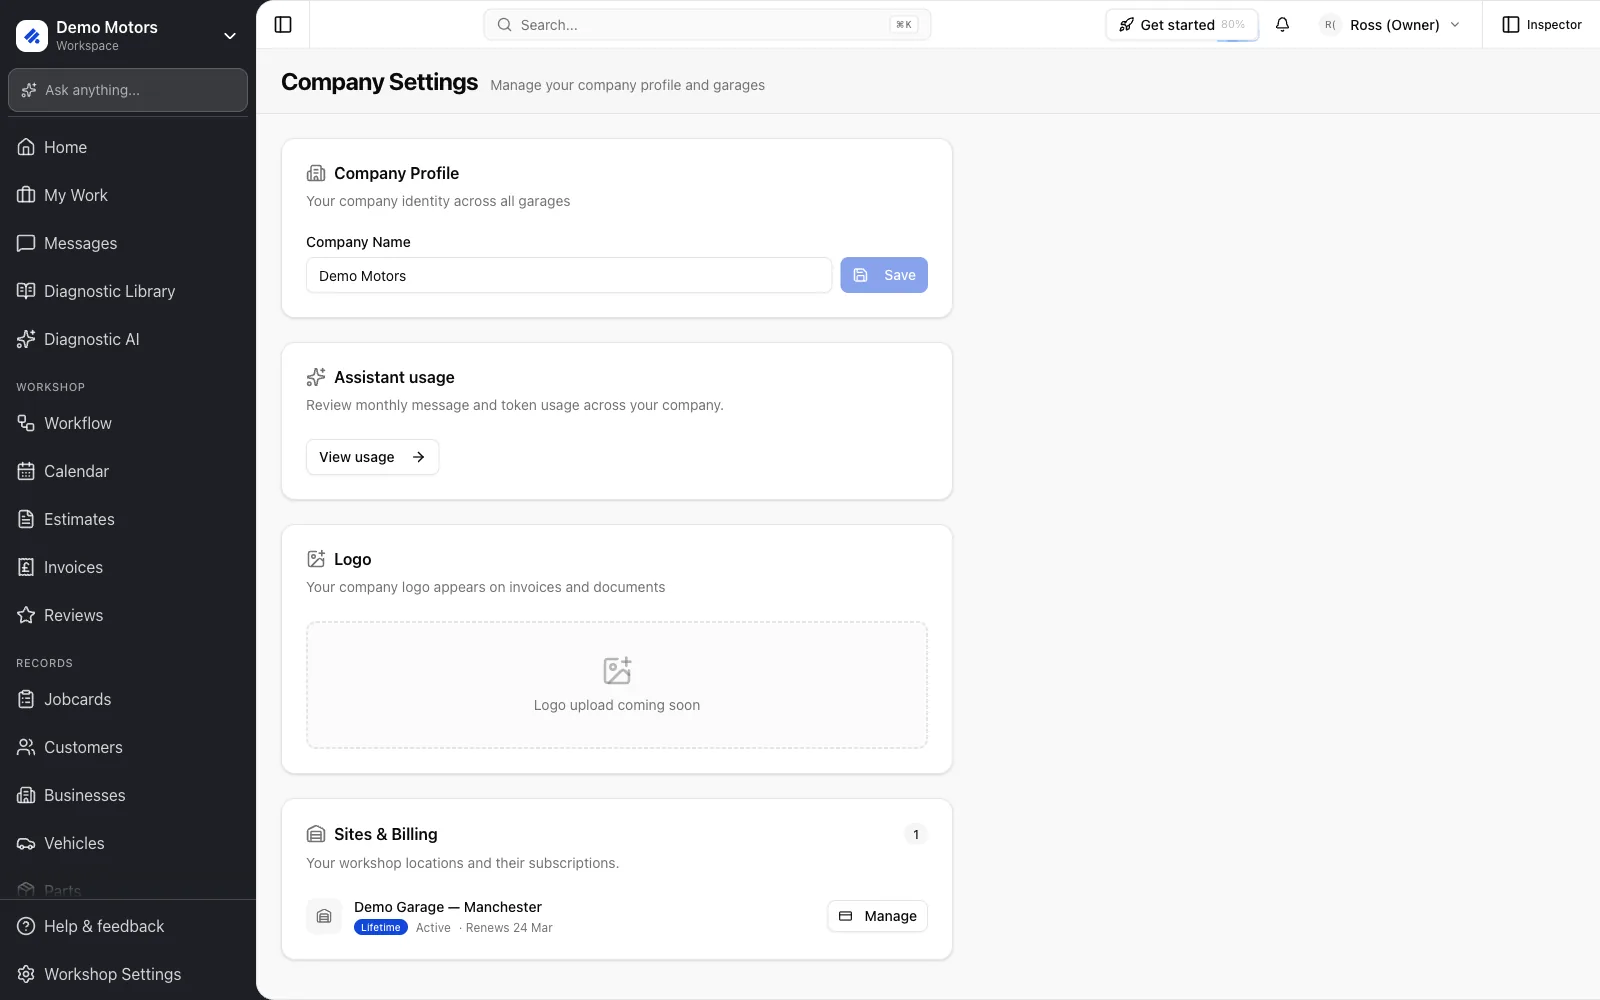Click the Jobcards clipboard icon
1600x1000 pixels.
click(26, 699)
